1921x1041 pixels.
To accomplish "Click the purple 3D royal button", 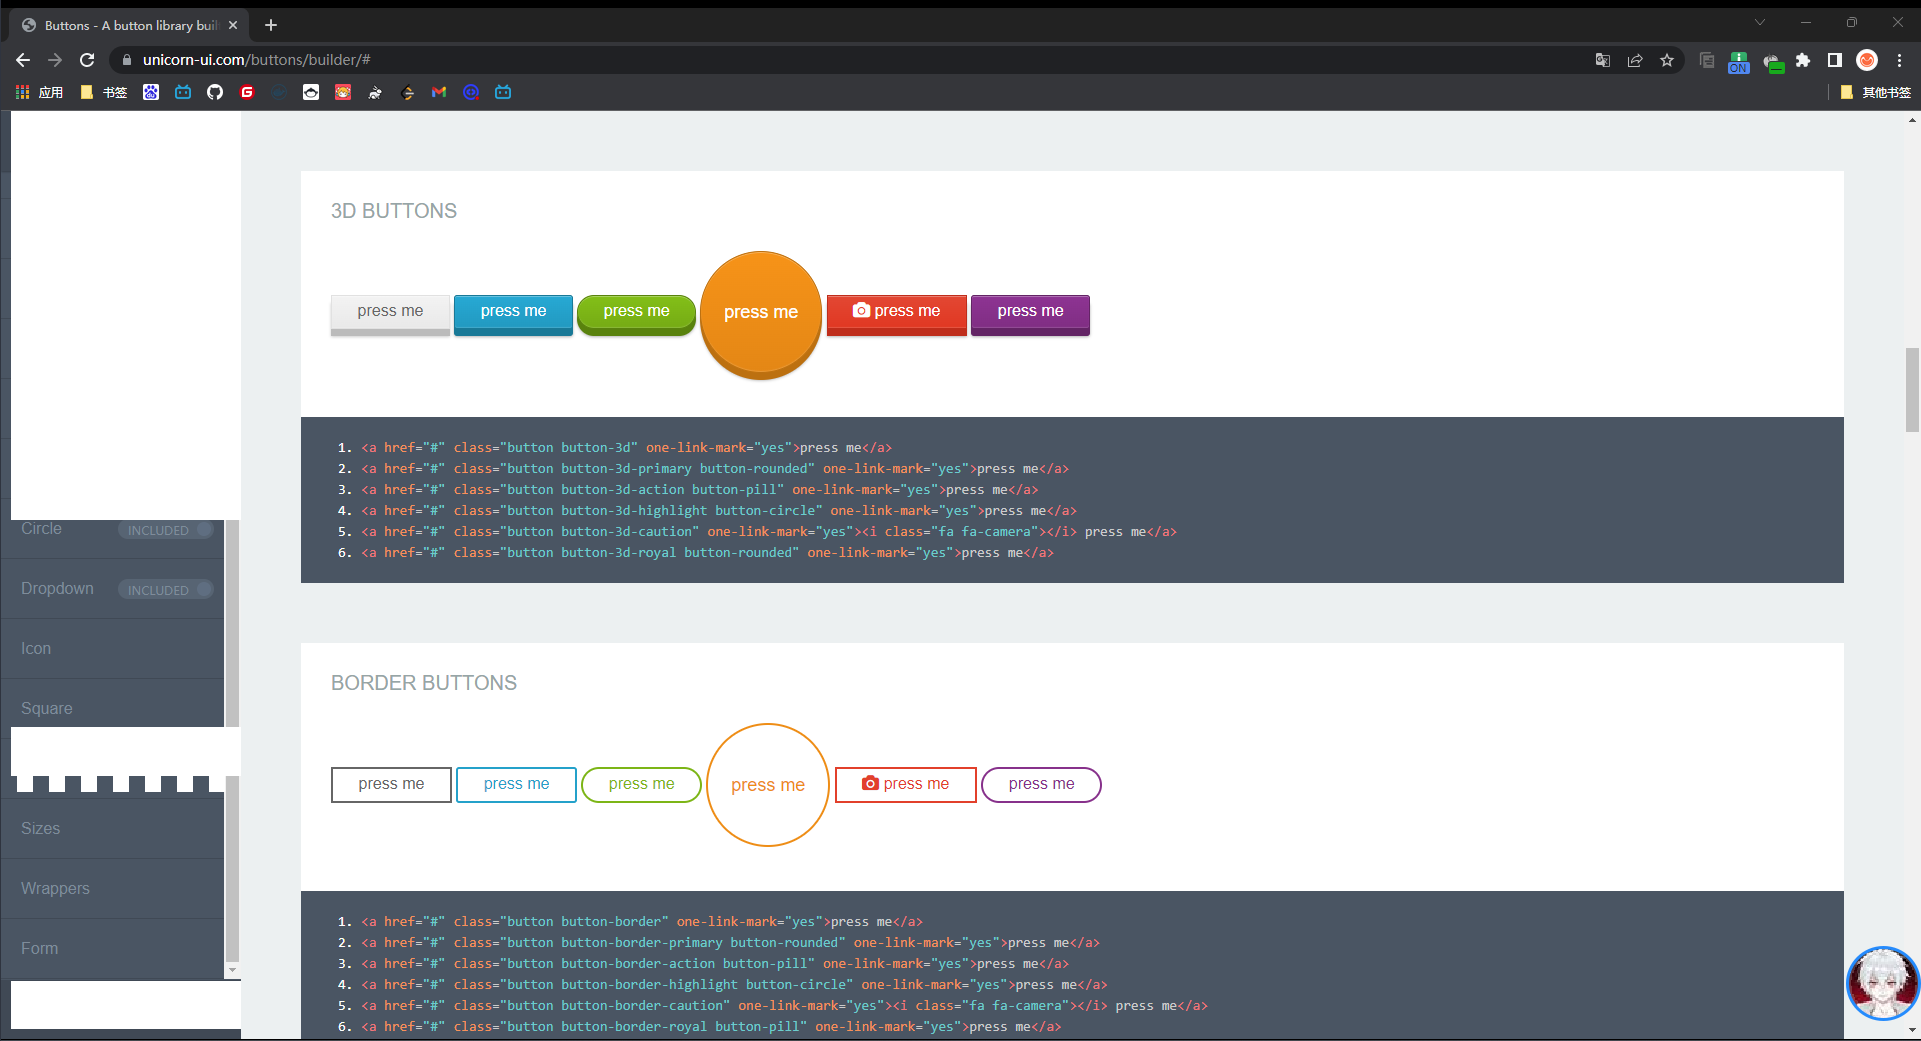I will 1030,312.
